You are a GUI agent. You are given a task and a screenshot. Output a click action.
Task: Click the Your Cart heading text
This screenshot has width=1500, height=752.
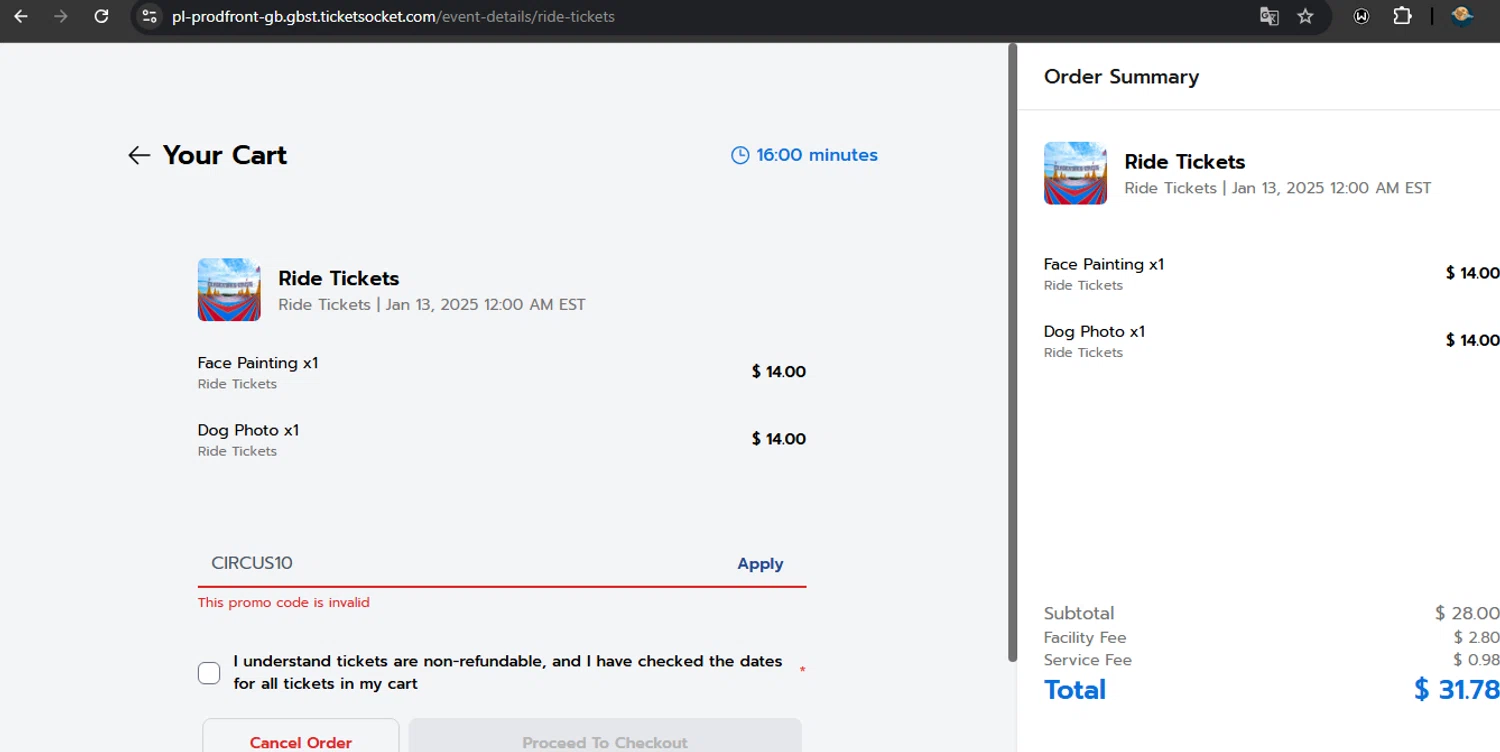click(225, 155)
